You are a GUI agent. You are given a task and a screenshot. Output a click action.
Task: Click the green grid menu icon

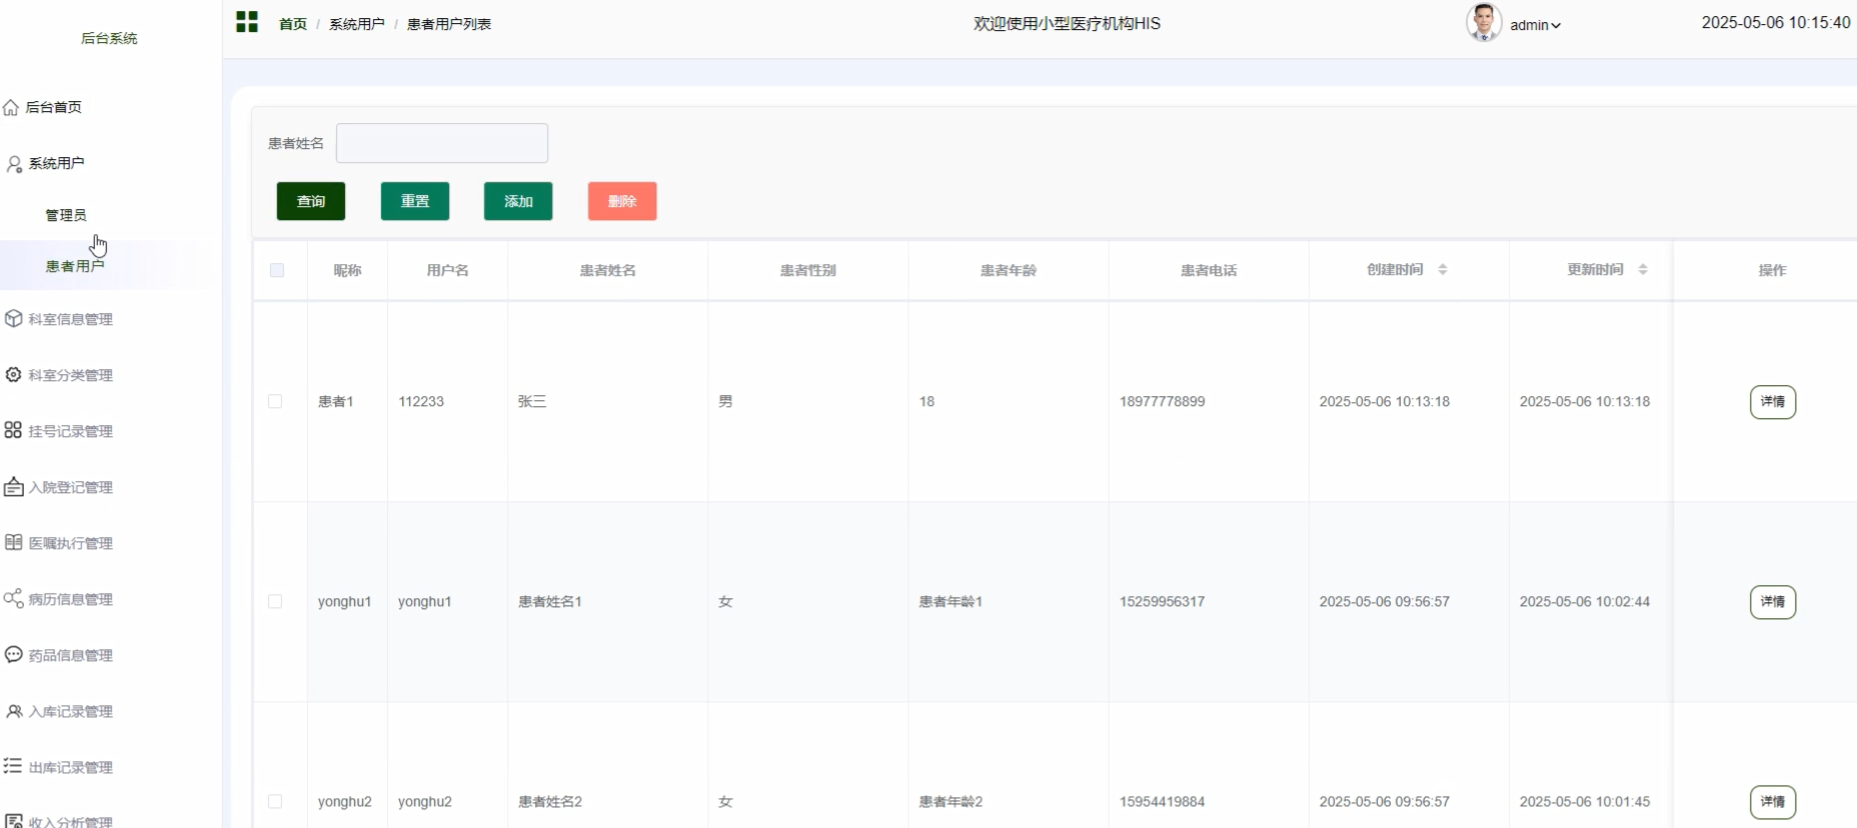(x=247, y=22)
